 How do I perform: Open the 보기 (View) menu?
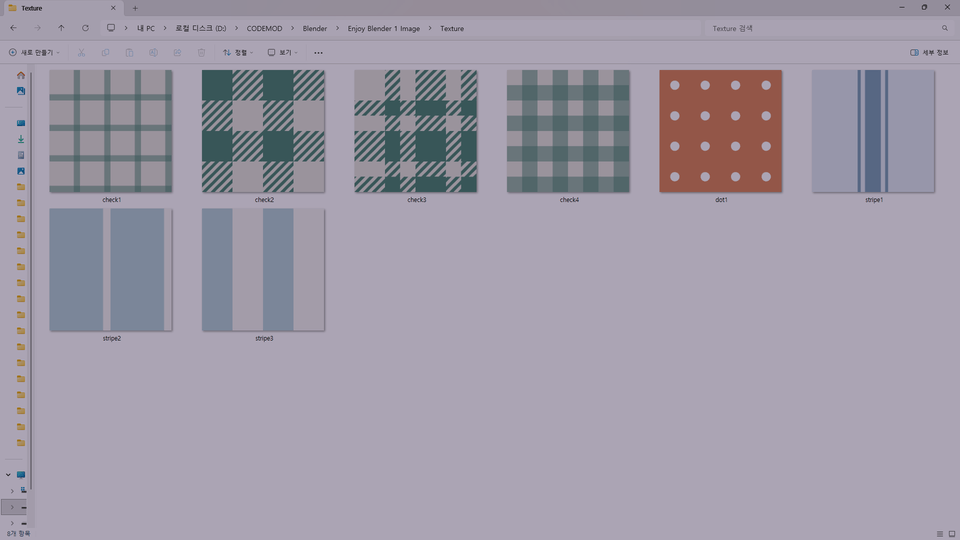click(283, 52)
